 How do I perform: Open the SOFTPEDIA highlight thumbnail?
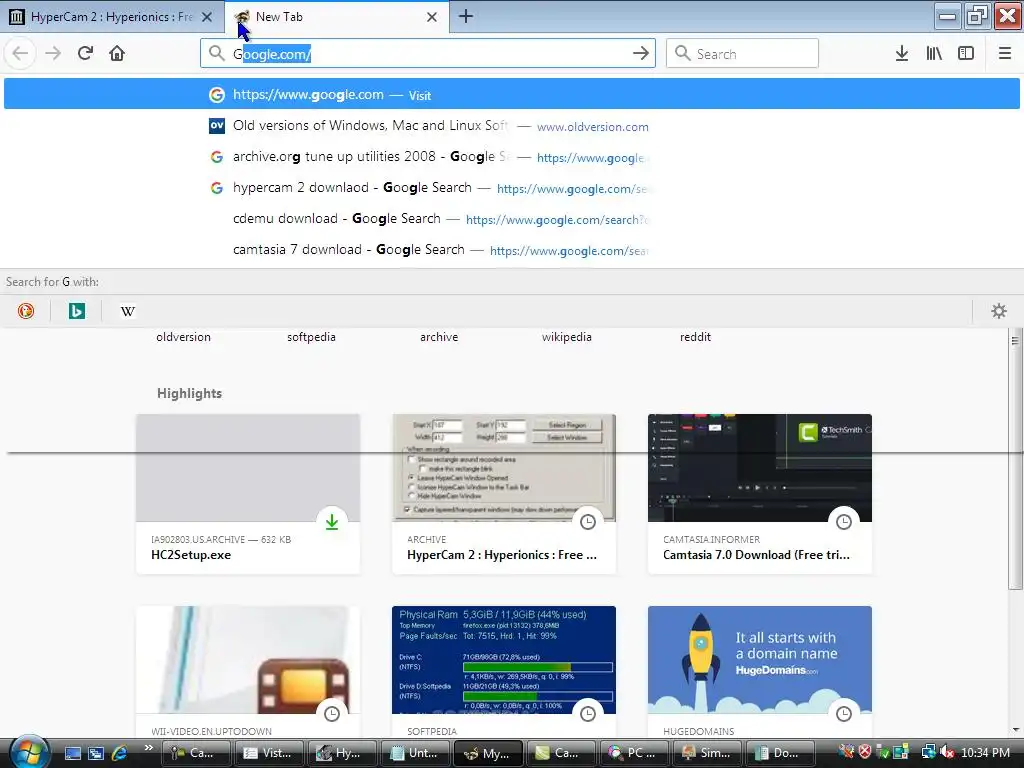point(504,660)
